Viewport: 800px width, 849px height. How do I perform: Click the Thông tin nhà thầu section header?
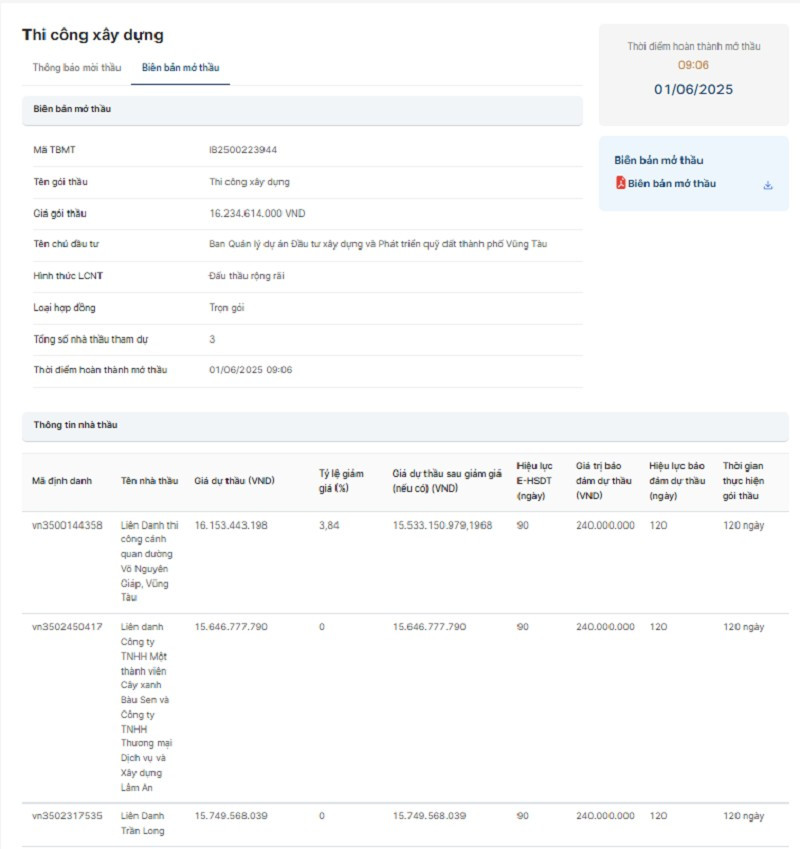(x=75, y=425)
